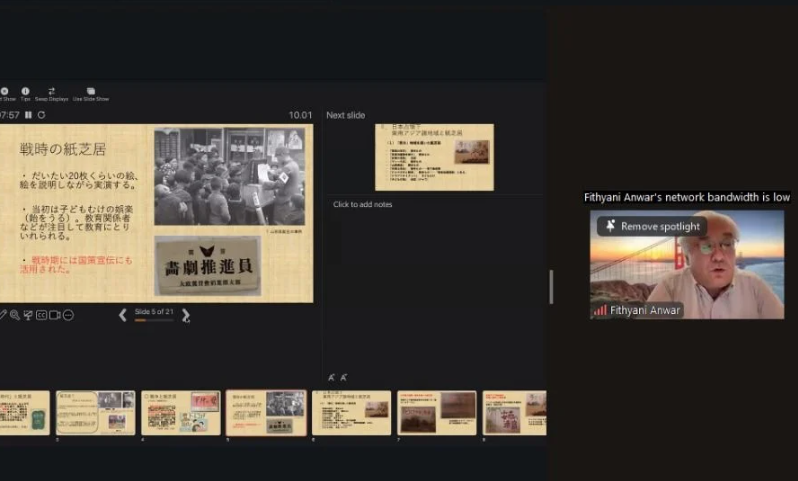Open the zoom magnifier tool

click(x=14, y=315)
